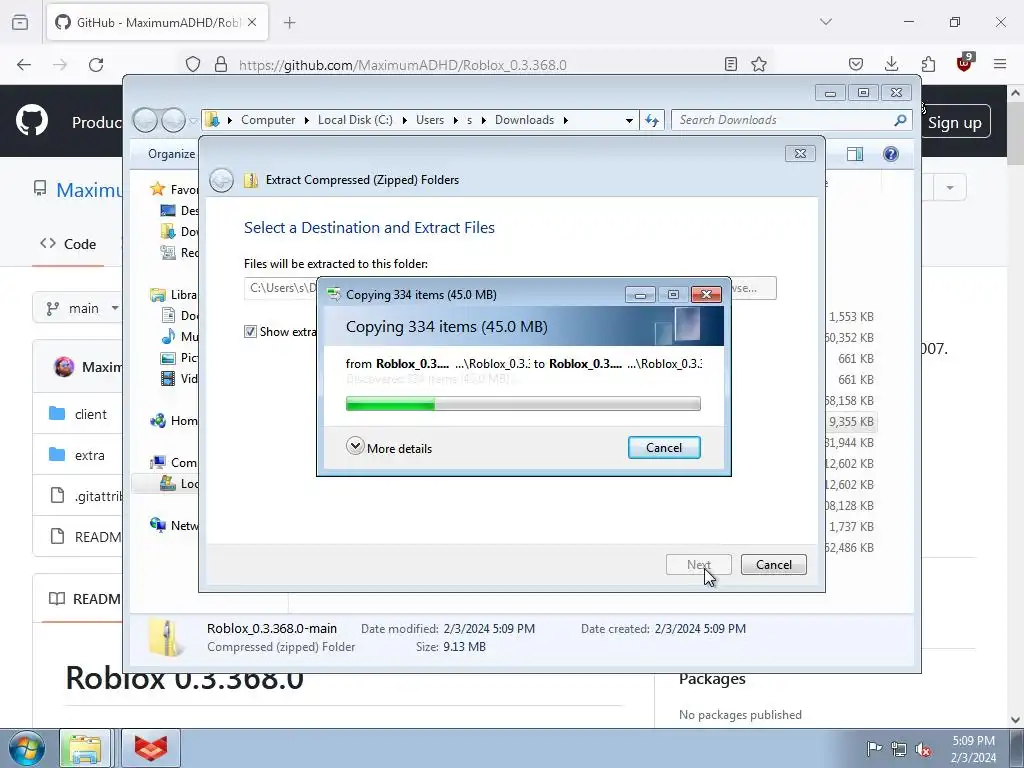Screen dimensions: 1024x768
Task: Select Computer in Explorer breadcrumb
Action: 268,120
